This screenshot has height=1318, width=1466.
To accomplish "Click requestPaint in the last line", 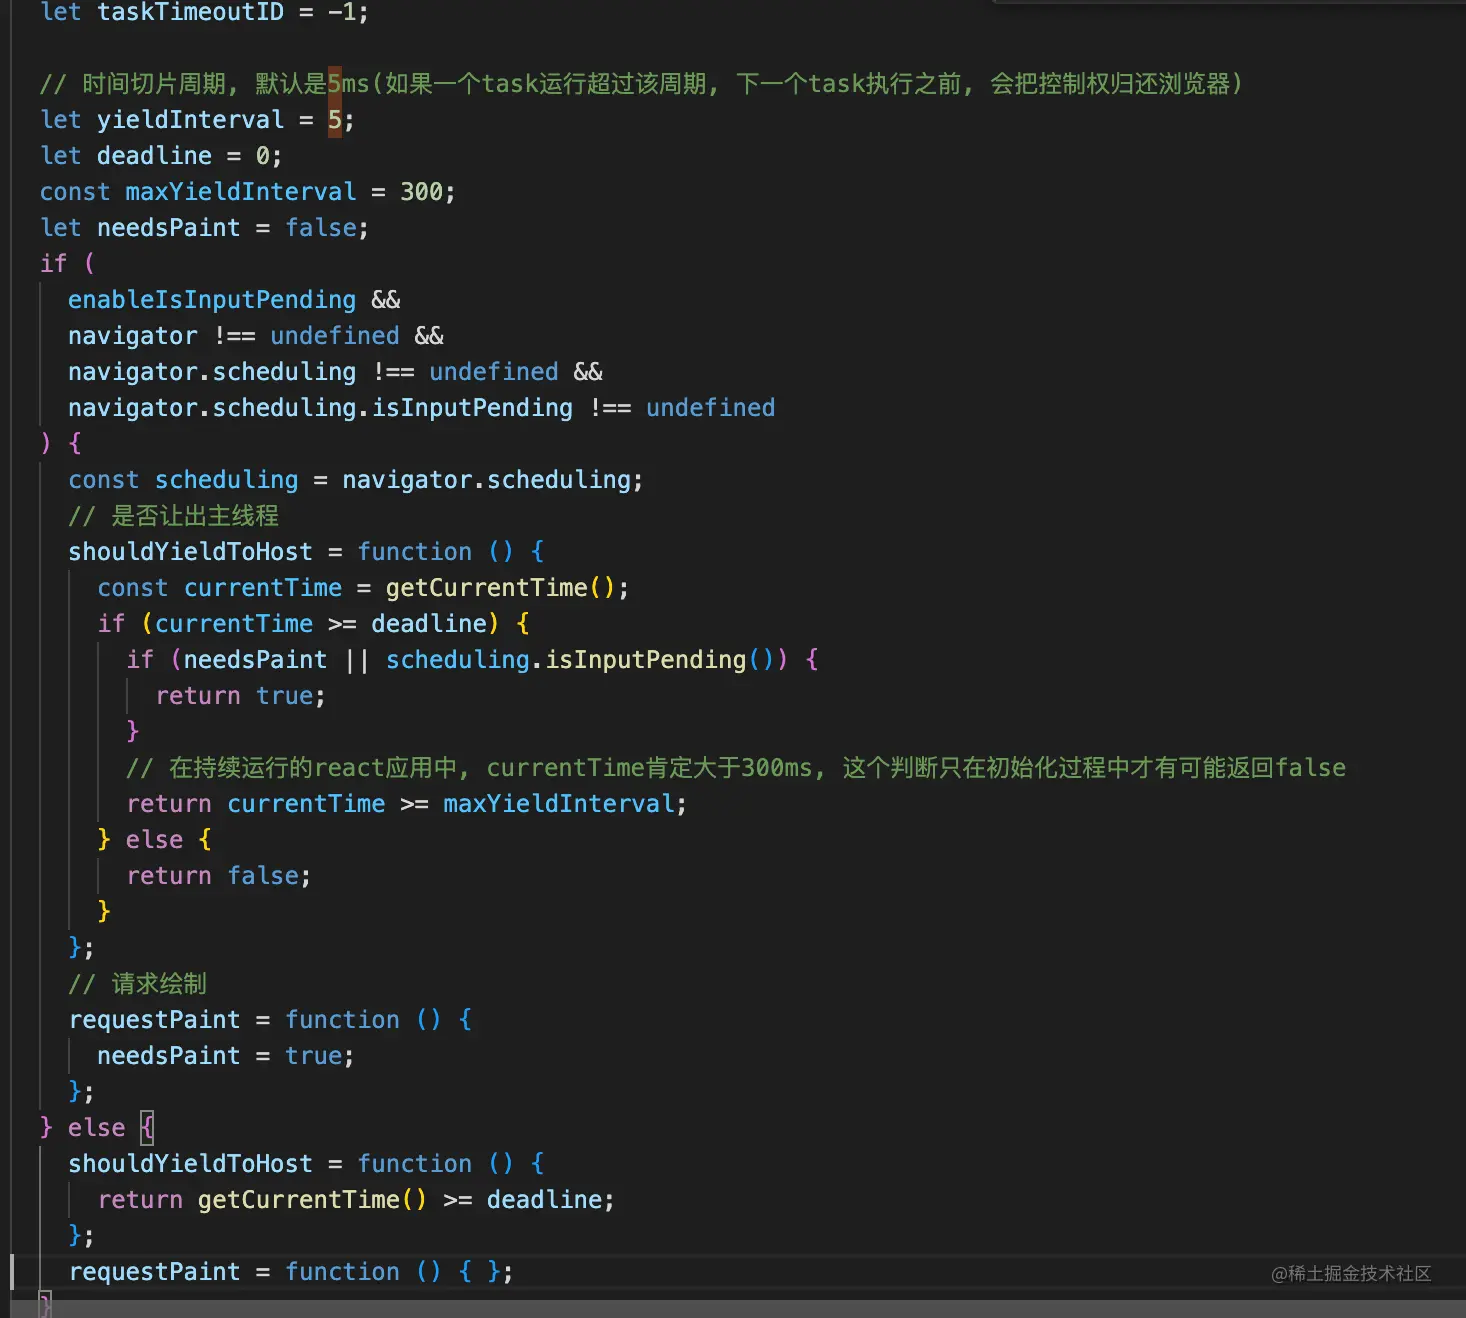I will [x=154, y=1272].
